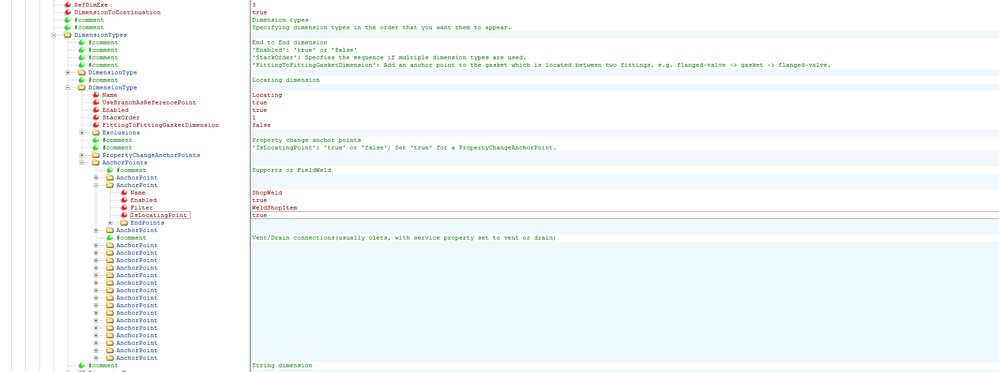Viewport: 999px width, 372px height.
Task: Click the ShopWeld name value
Action: [267, 192]
